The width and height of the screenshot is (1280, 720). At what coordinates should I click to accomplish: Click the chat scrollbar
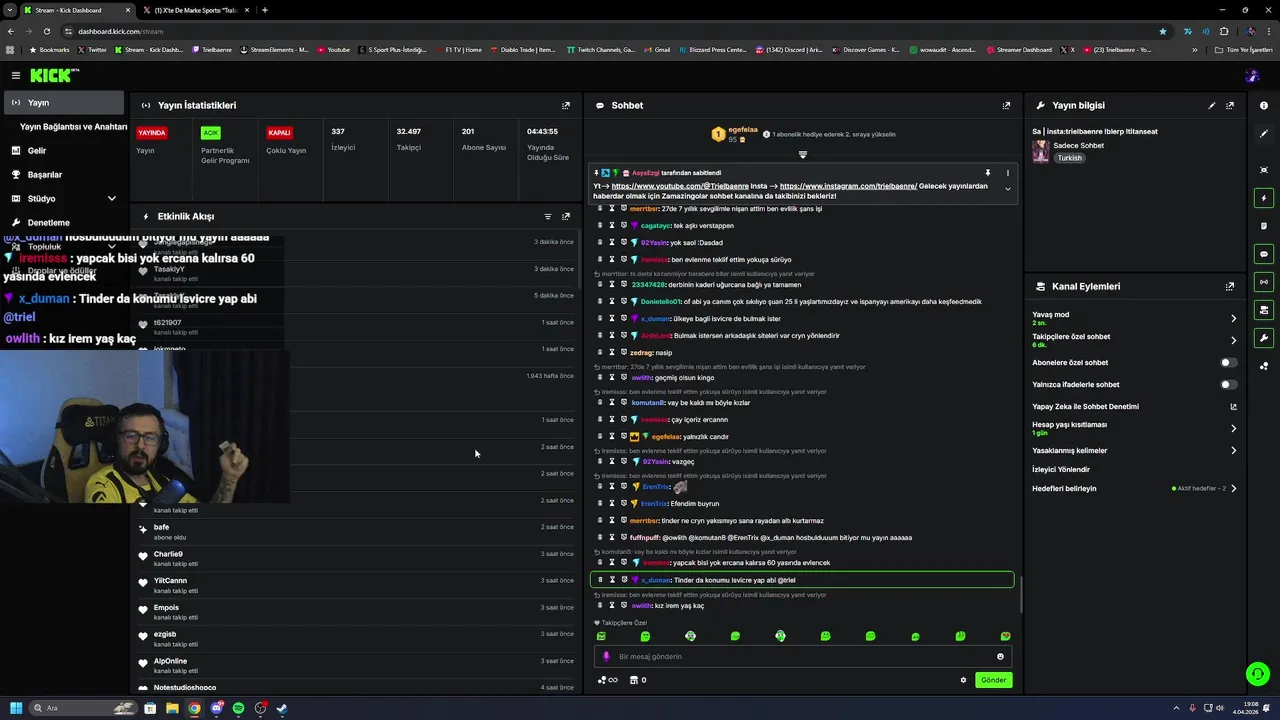(1020, 595)
